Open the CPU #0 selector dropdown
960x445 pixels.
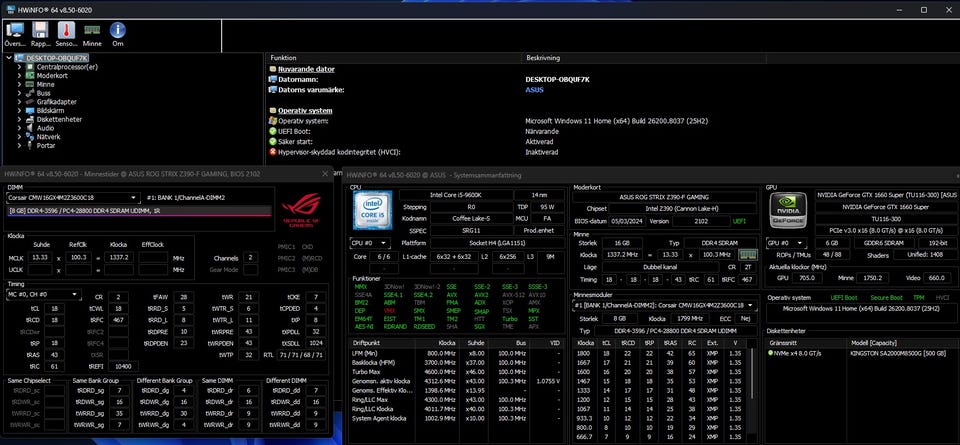372,243
